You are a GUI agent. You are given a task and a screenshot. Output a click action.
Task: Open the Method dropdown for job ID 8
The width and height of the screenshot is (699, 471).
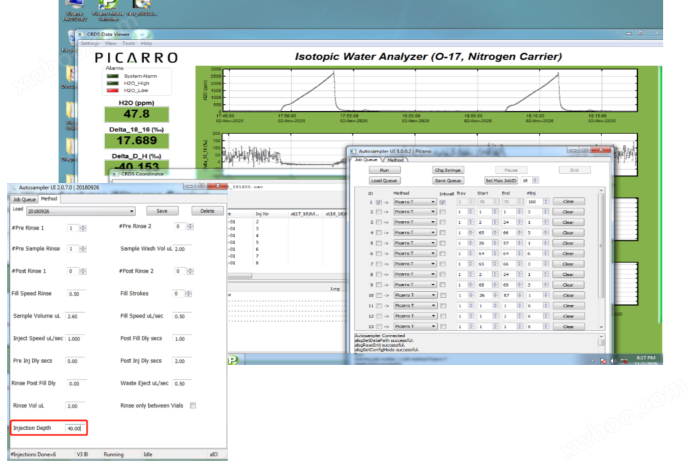(x=415, y=274)
